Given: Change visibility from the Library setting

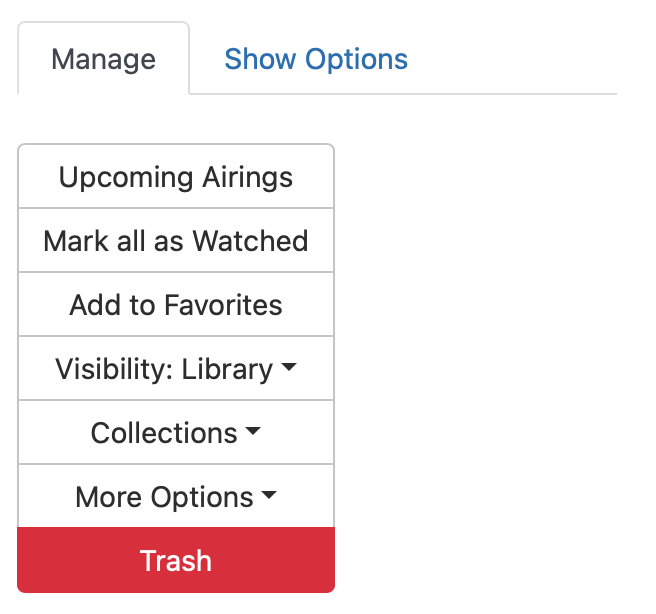Looking at the screenshot, I should 176,369.
